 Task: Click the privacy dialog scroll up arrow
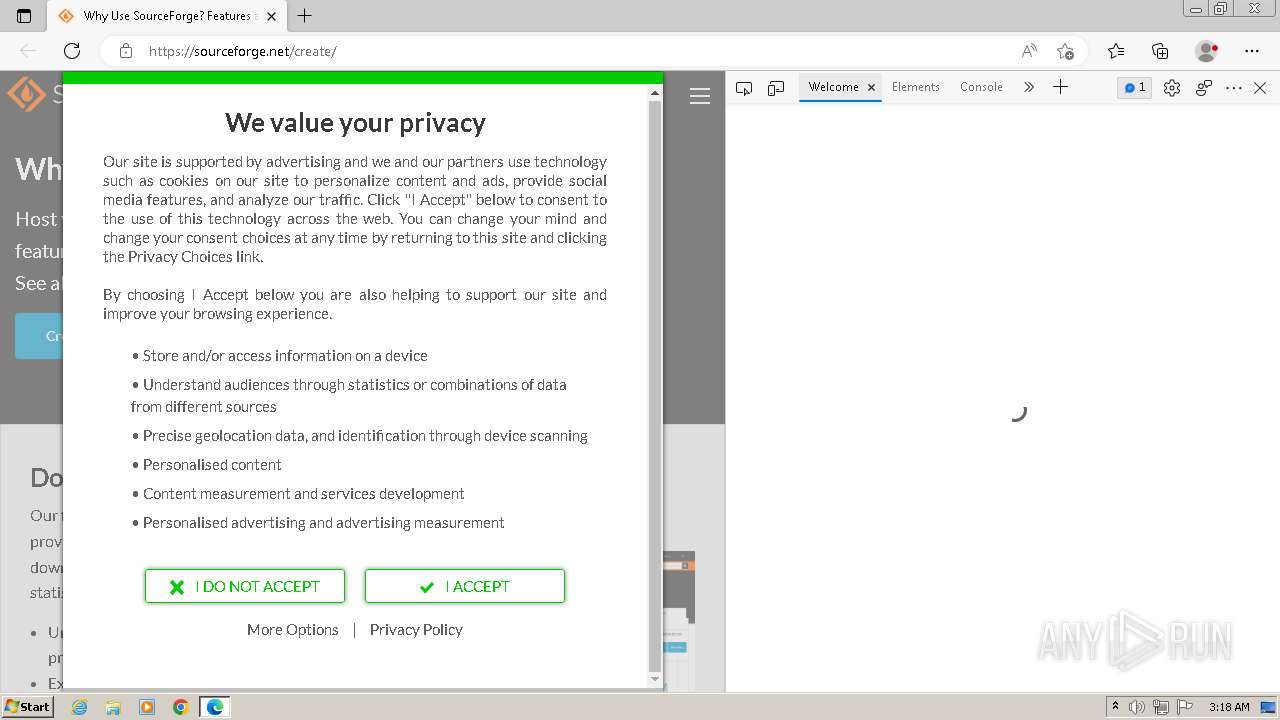pyautogui.click(x=655, y=93)
